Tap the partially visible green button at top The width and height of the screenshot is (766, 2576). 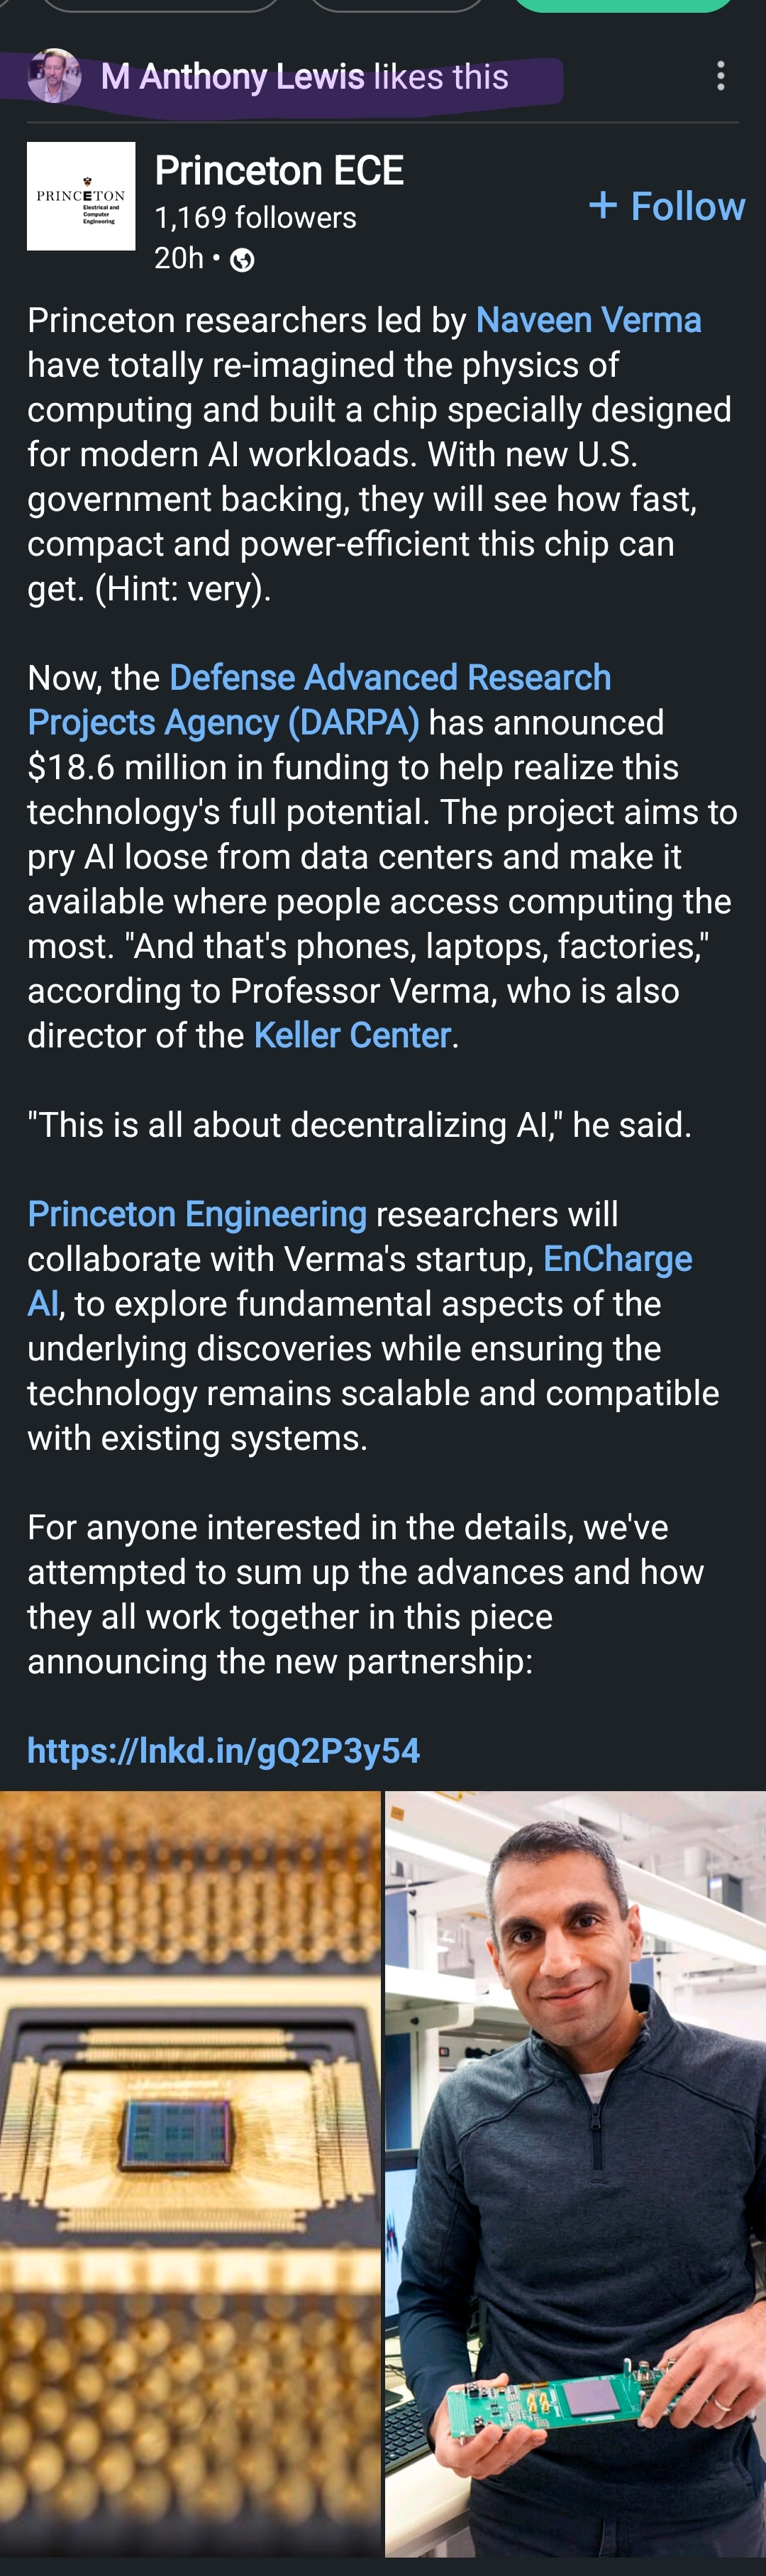pos(623,5)
